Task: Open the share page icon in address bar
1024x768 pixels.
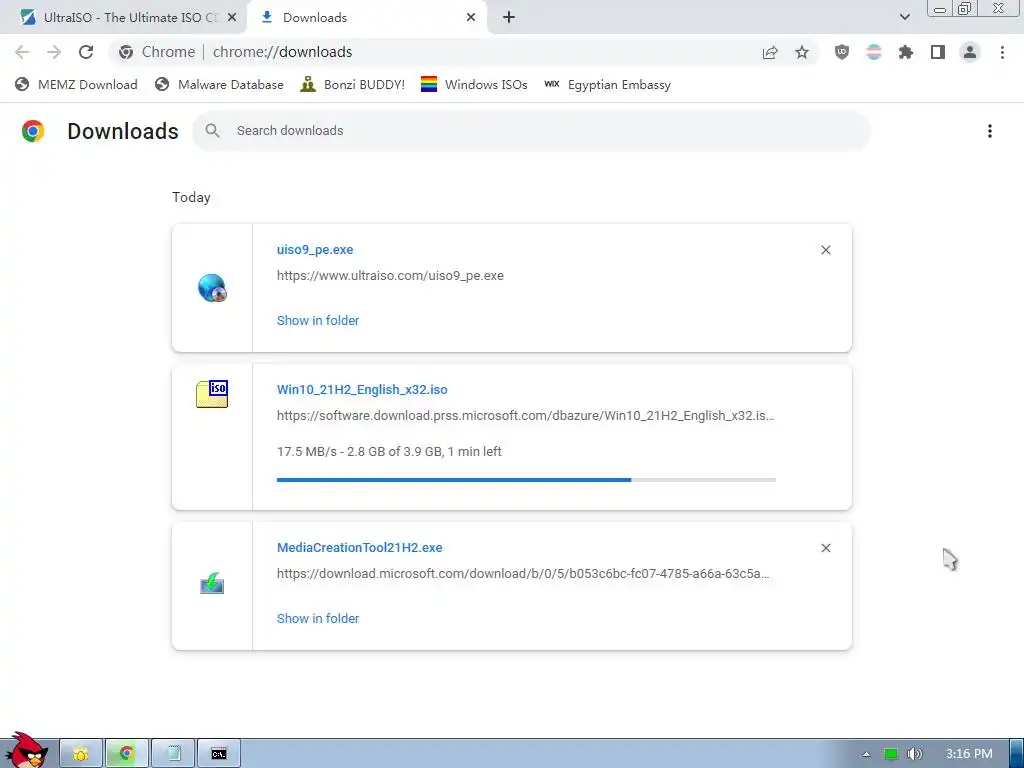Action: pos(770,52)
